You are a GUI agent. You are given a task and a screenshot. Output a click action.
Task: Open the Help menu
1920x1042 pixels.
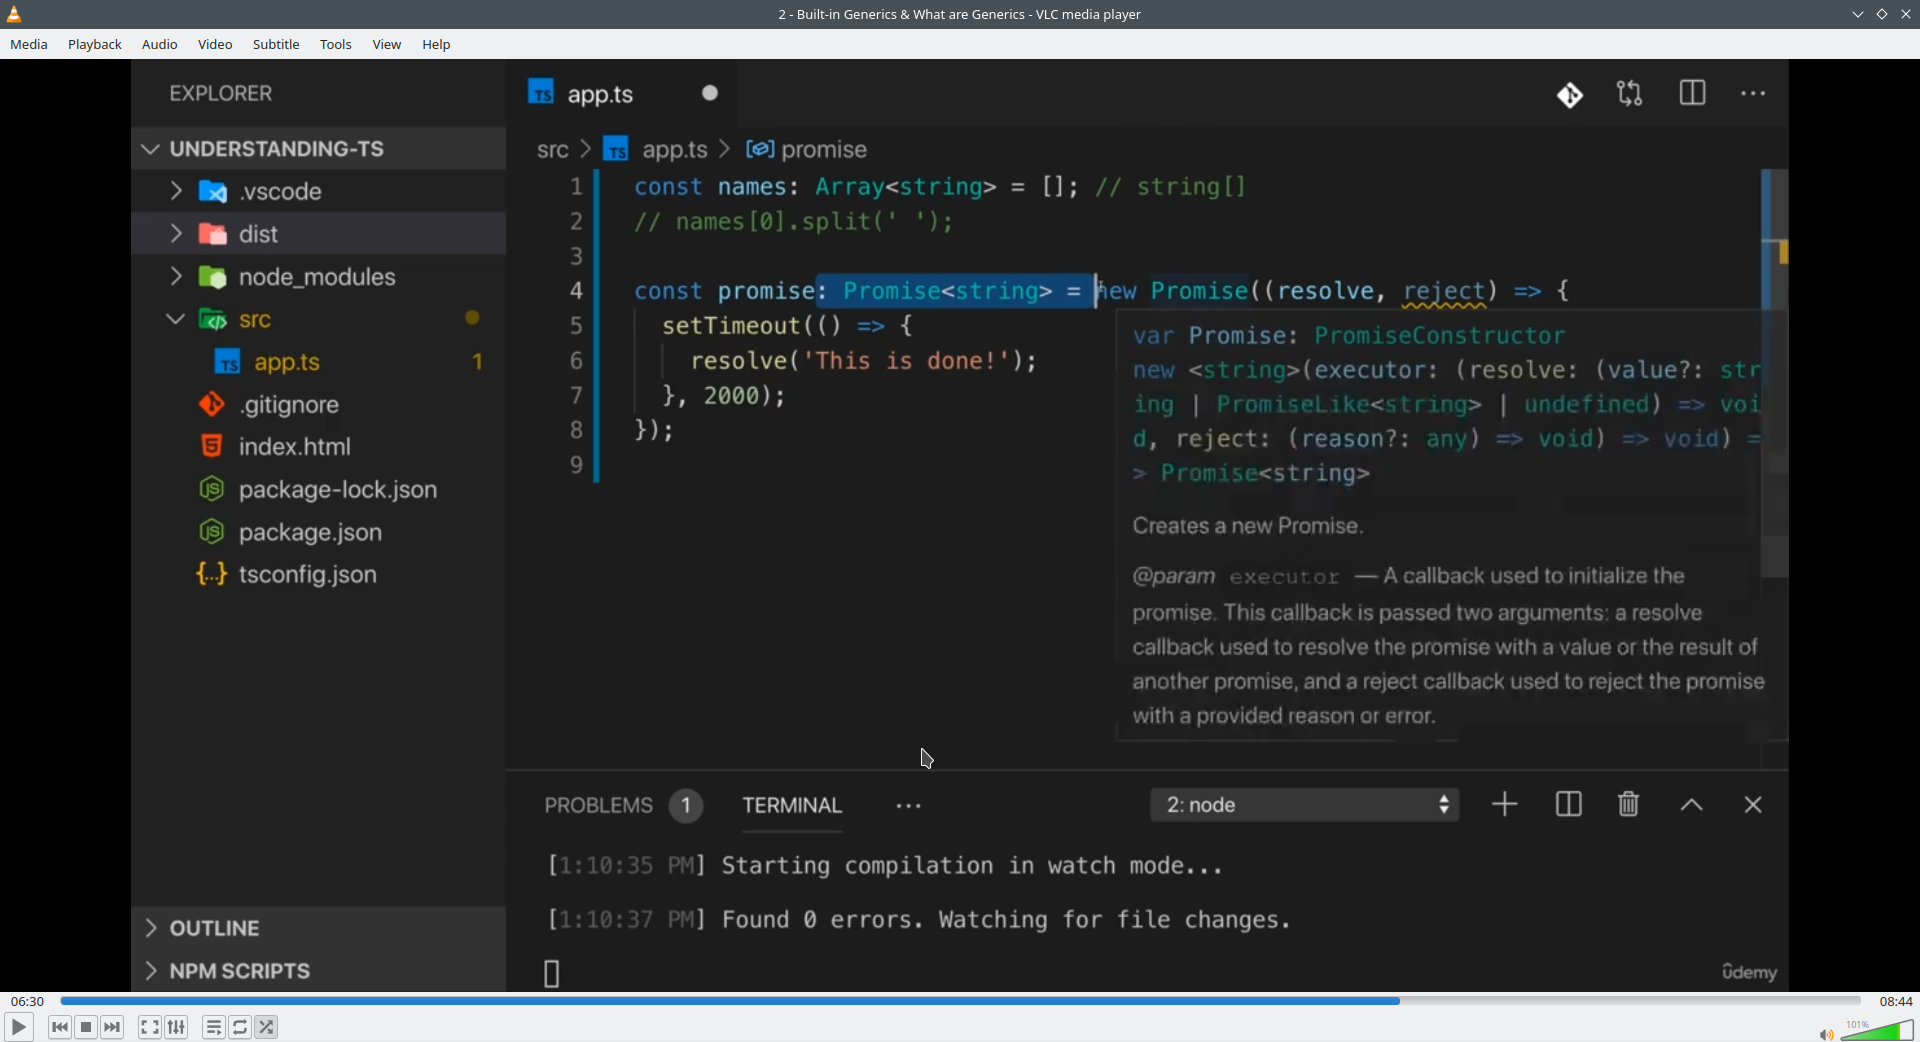[x=437, y=45]
